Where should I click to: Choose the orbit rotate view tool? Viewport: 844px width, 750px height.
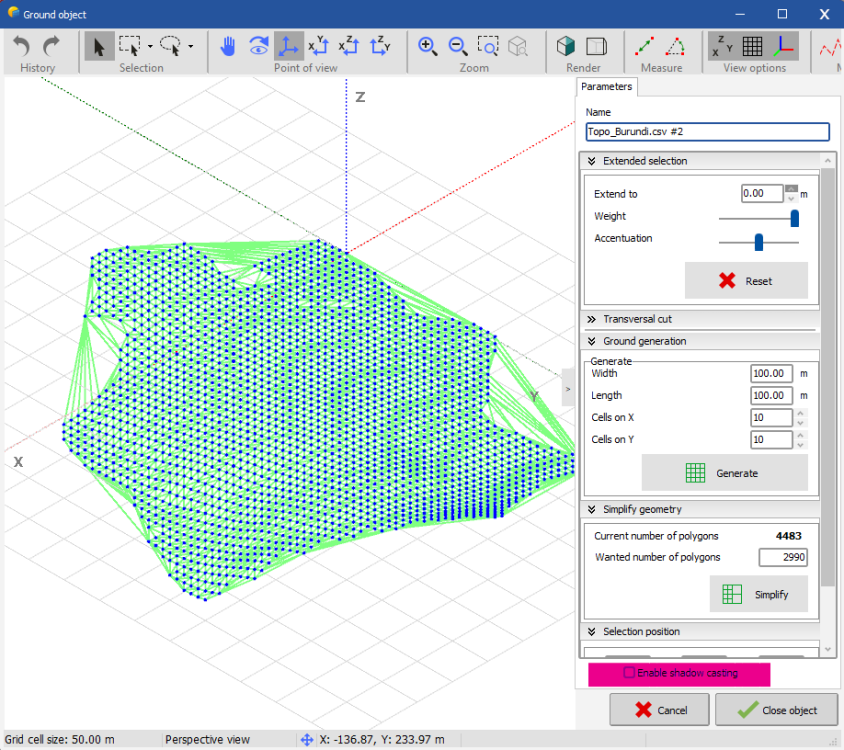click(x=258, y=46)
